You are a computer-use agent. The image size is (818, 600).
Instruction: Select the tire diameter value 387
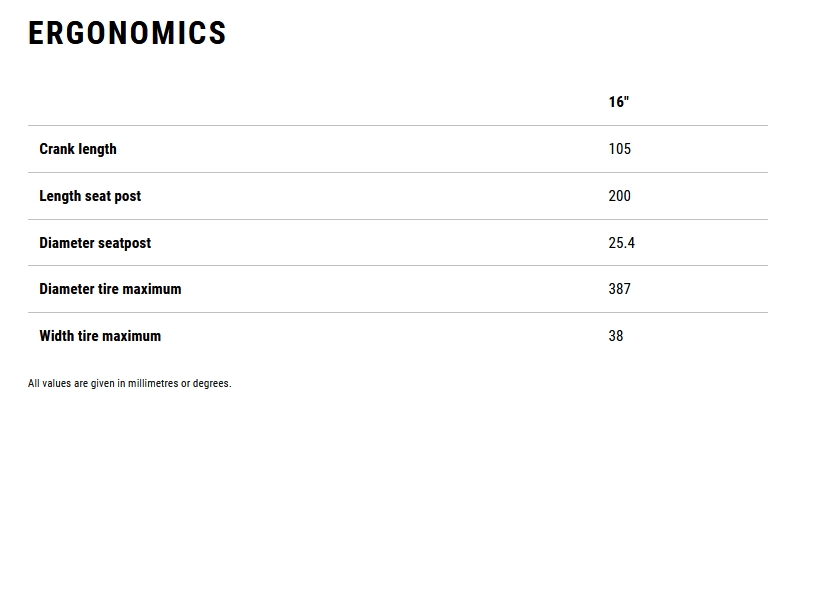pyautogui.click(x=620, y=289)
